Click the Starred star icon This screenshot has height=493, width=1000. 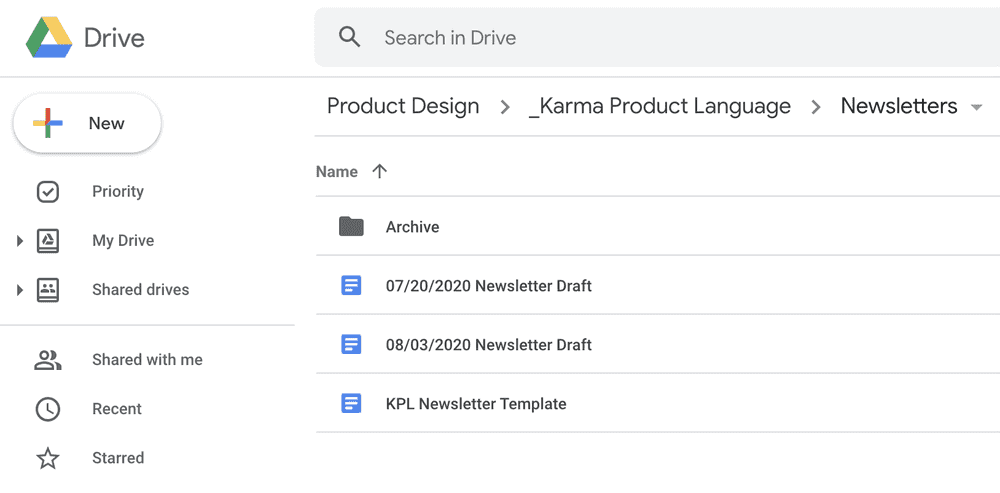click(x=48, y=458)
